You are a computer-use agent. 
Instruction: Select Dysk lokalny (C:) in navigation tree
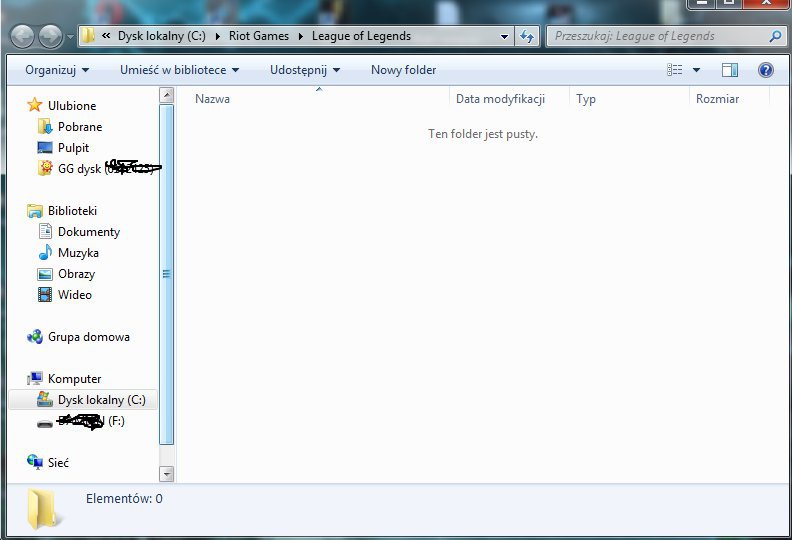(102, 400)
